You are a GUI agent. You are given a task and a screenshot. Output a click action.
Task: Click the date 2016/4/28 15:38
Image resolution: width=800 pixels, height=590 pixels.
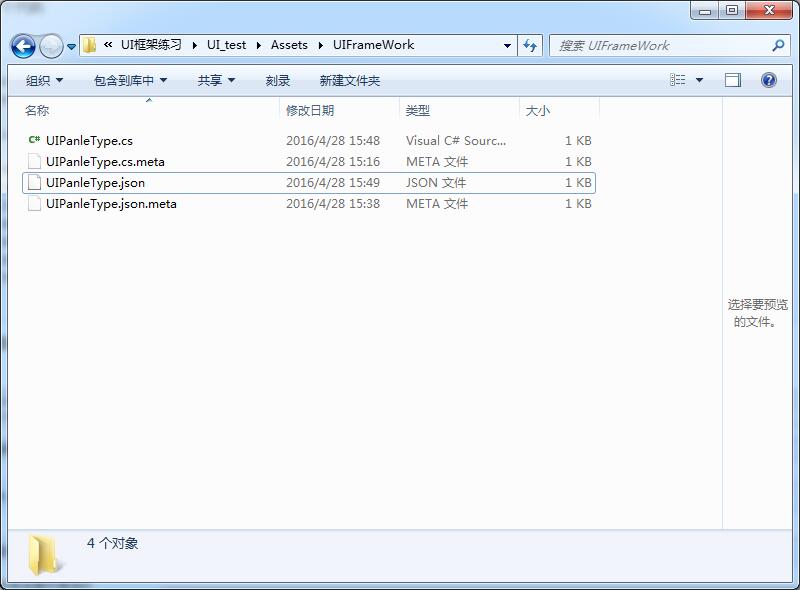[333, 203]
